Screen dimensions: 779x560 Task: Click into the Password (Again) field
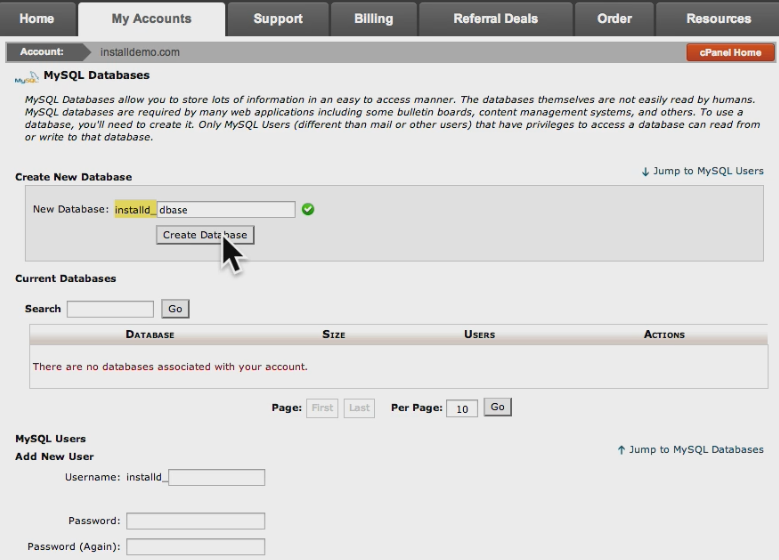point(195,547)
